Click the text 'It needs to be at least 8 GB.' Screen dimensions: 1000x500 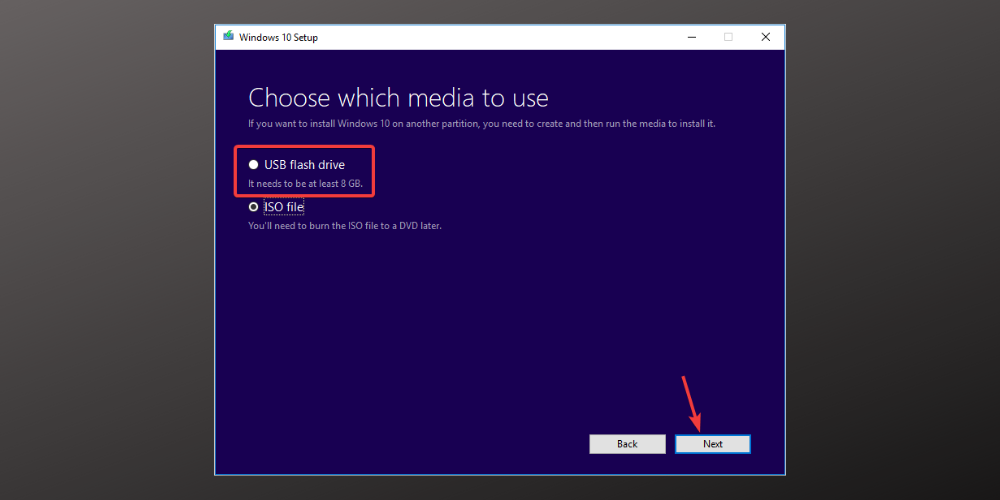pyautogui.click(x=305, y=184)
